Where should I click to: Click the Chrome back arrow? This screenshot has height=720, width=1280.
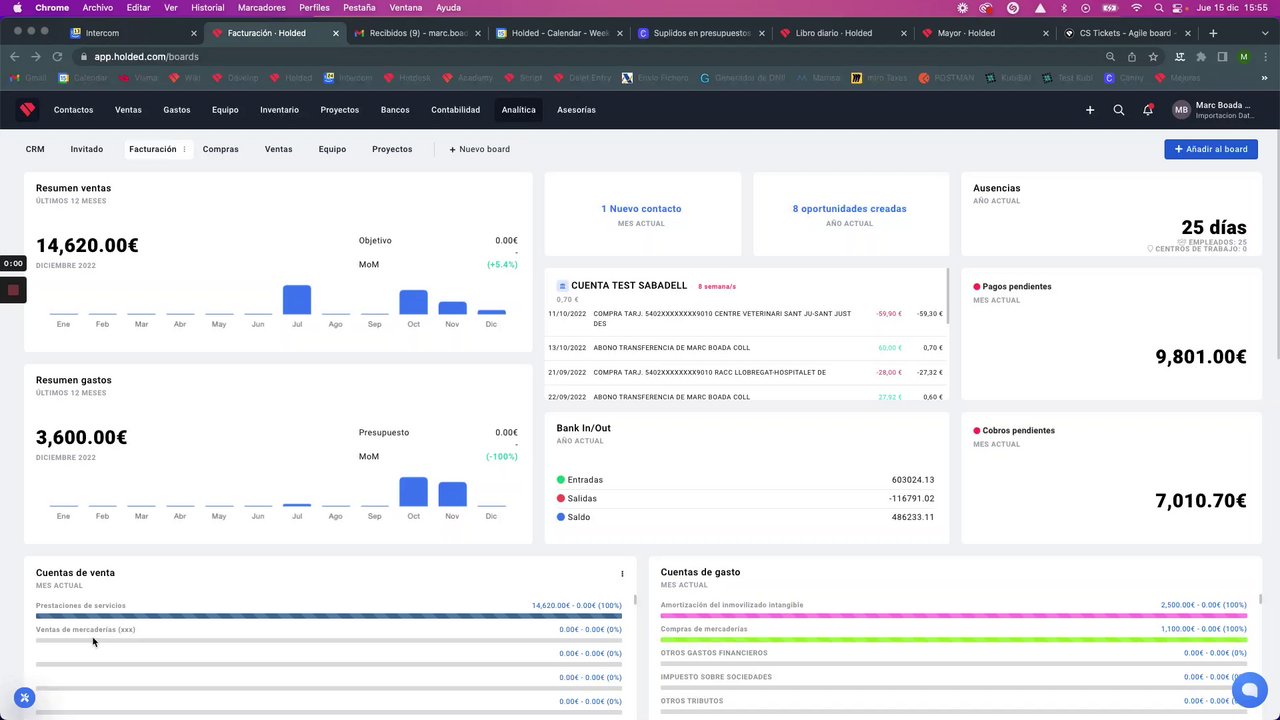pyautogui.click(x=14, y=57)
